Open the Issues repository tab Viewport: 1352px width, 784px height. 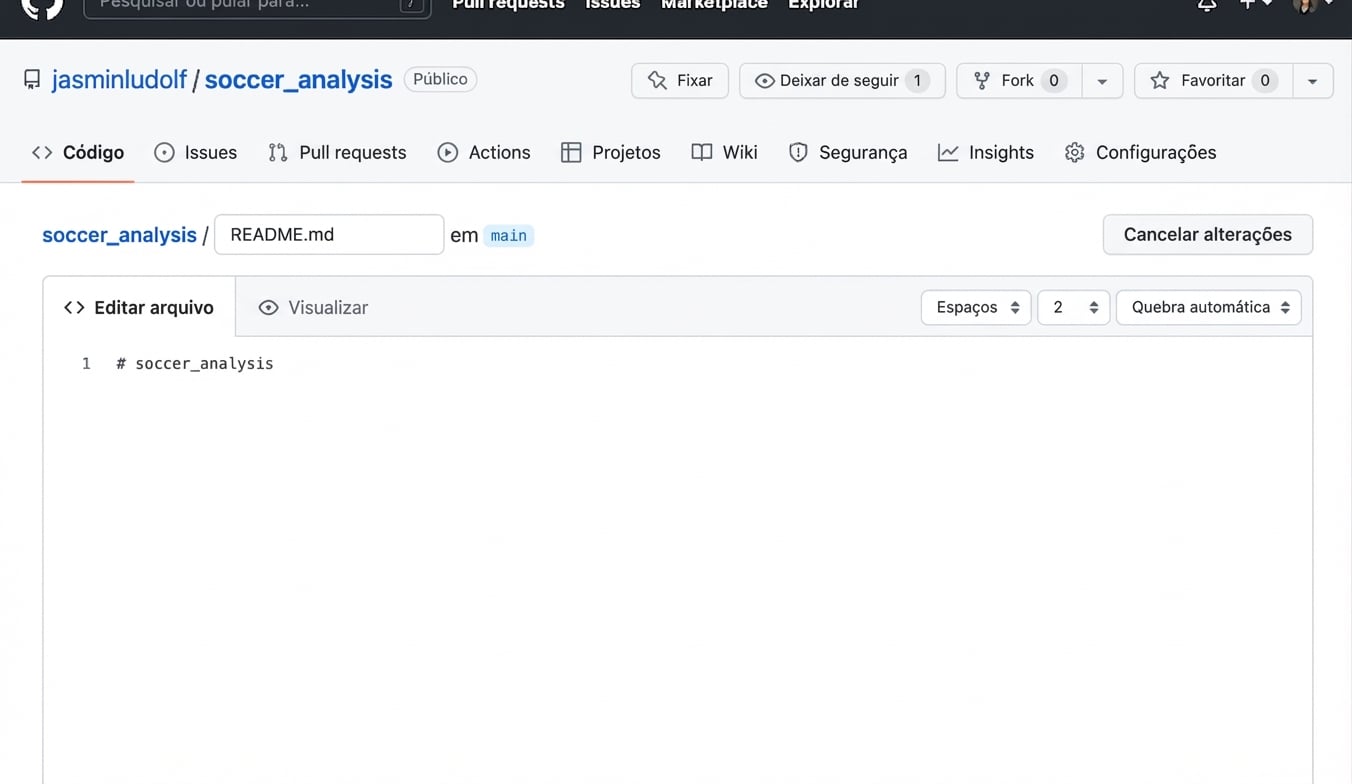[196, 153]
